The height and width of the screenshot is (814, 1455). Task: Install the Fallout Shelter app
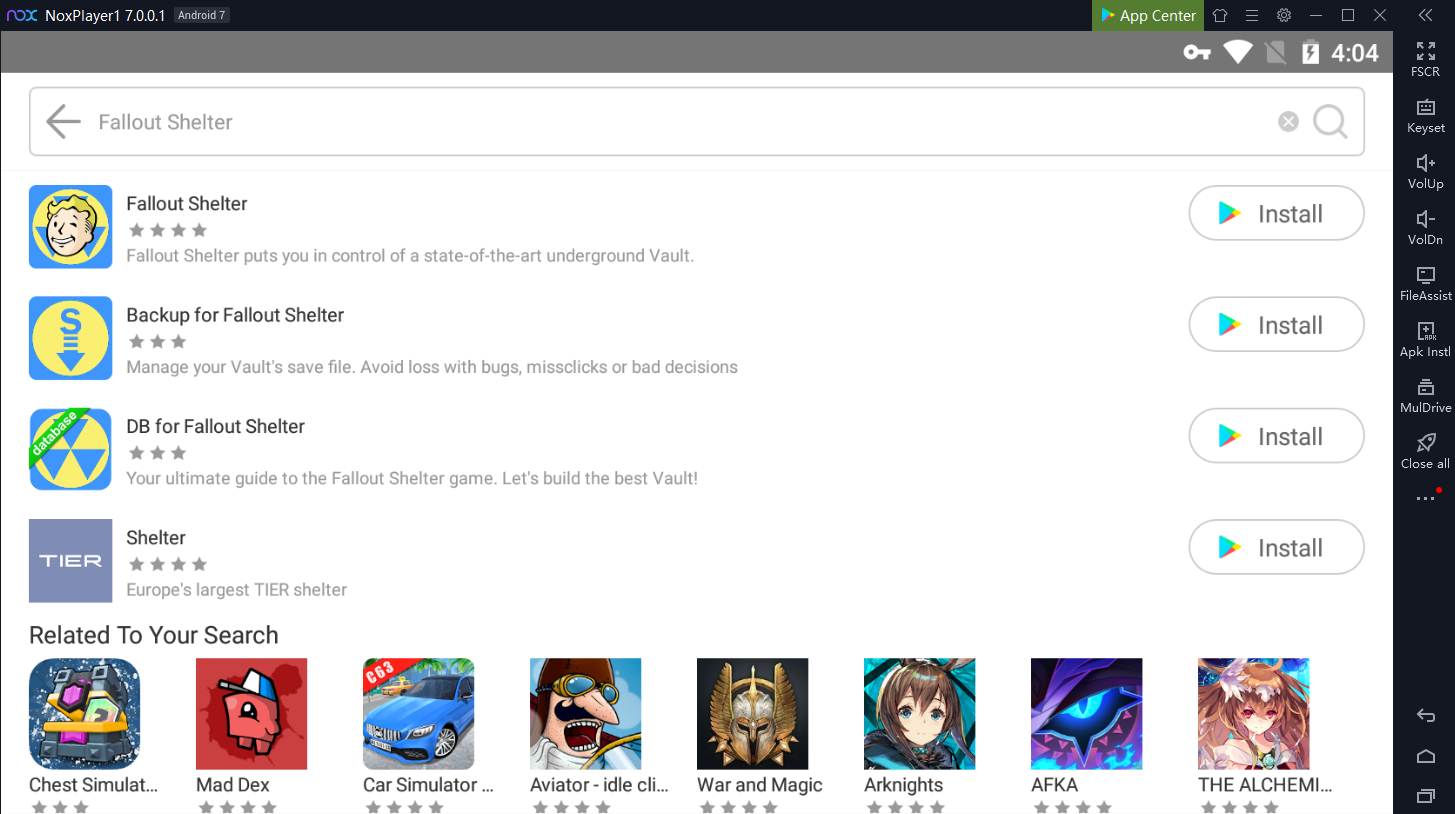pos(1276,213)
